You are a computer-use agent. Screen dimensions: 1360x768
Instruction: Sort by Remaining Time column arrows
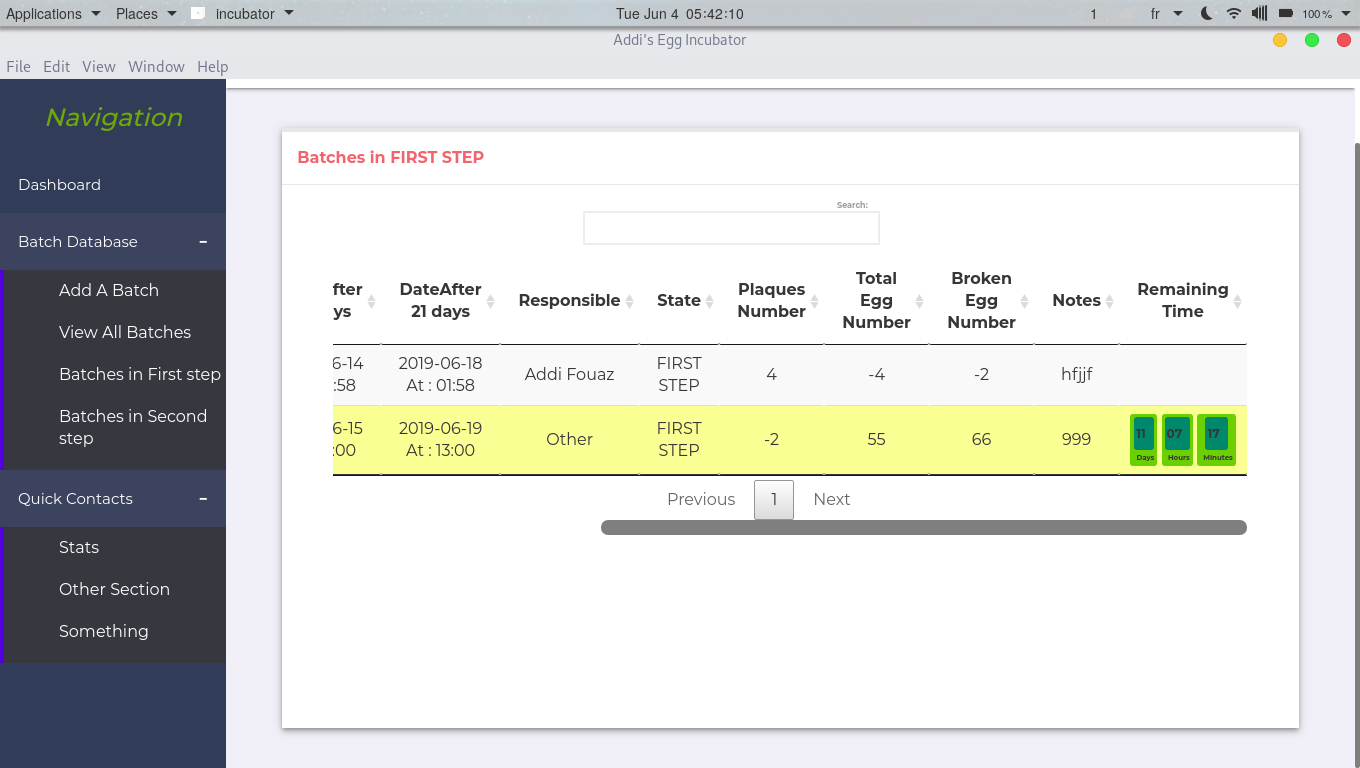(x=1238, y=301)
